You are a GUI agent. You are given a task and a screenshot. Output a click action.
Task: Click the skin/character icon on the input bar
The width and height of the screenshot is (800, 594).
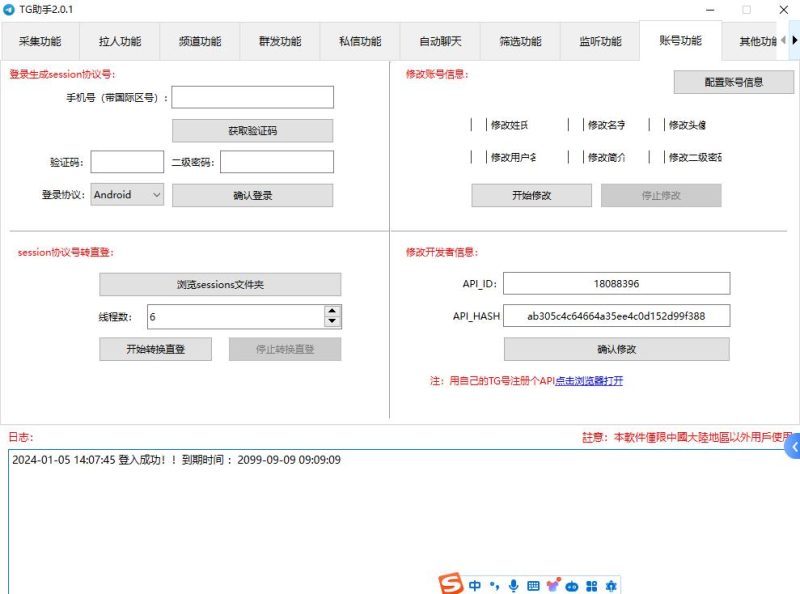(x=552, y=585)
